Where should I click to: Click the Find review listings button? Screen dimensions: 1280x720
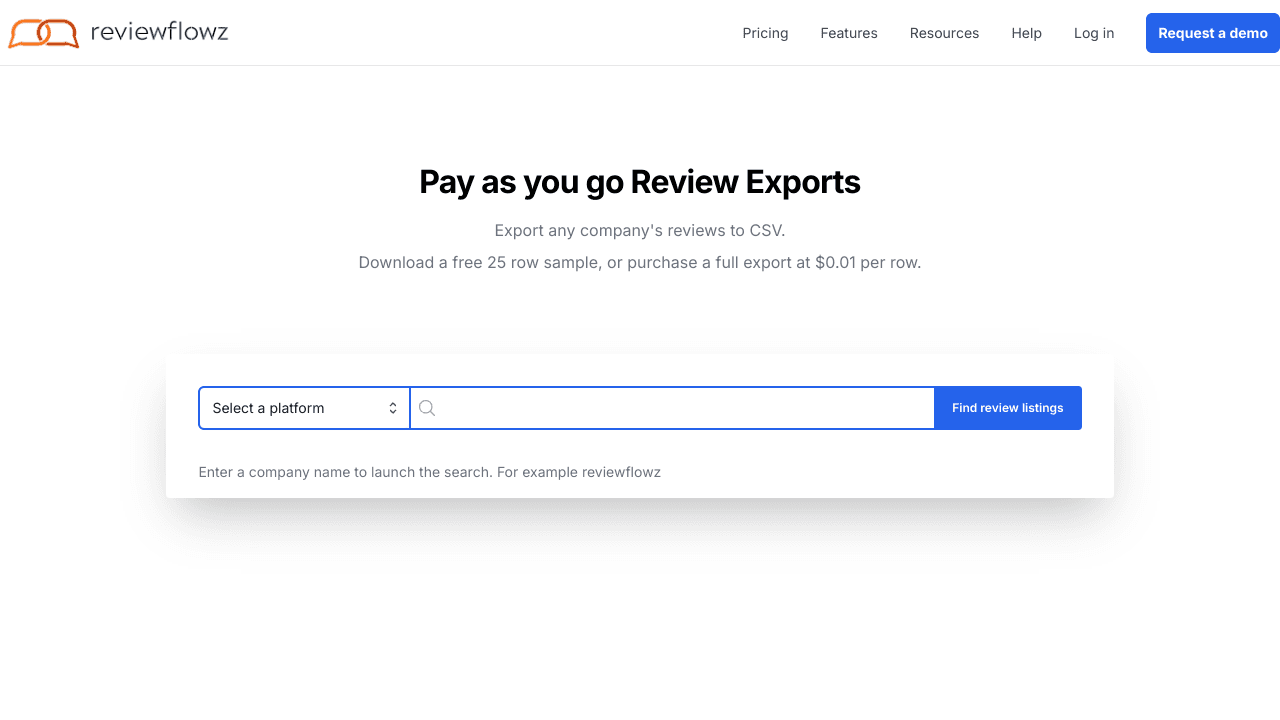1008,408
